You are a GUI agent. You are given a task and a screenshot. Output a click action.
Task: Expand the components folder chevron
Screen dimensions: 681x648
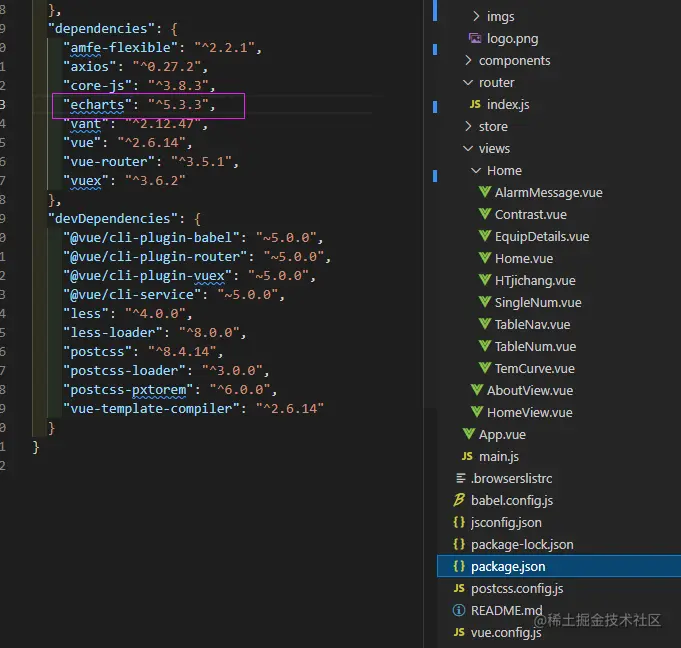tap(468, 60)
